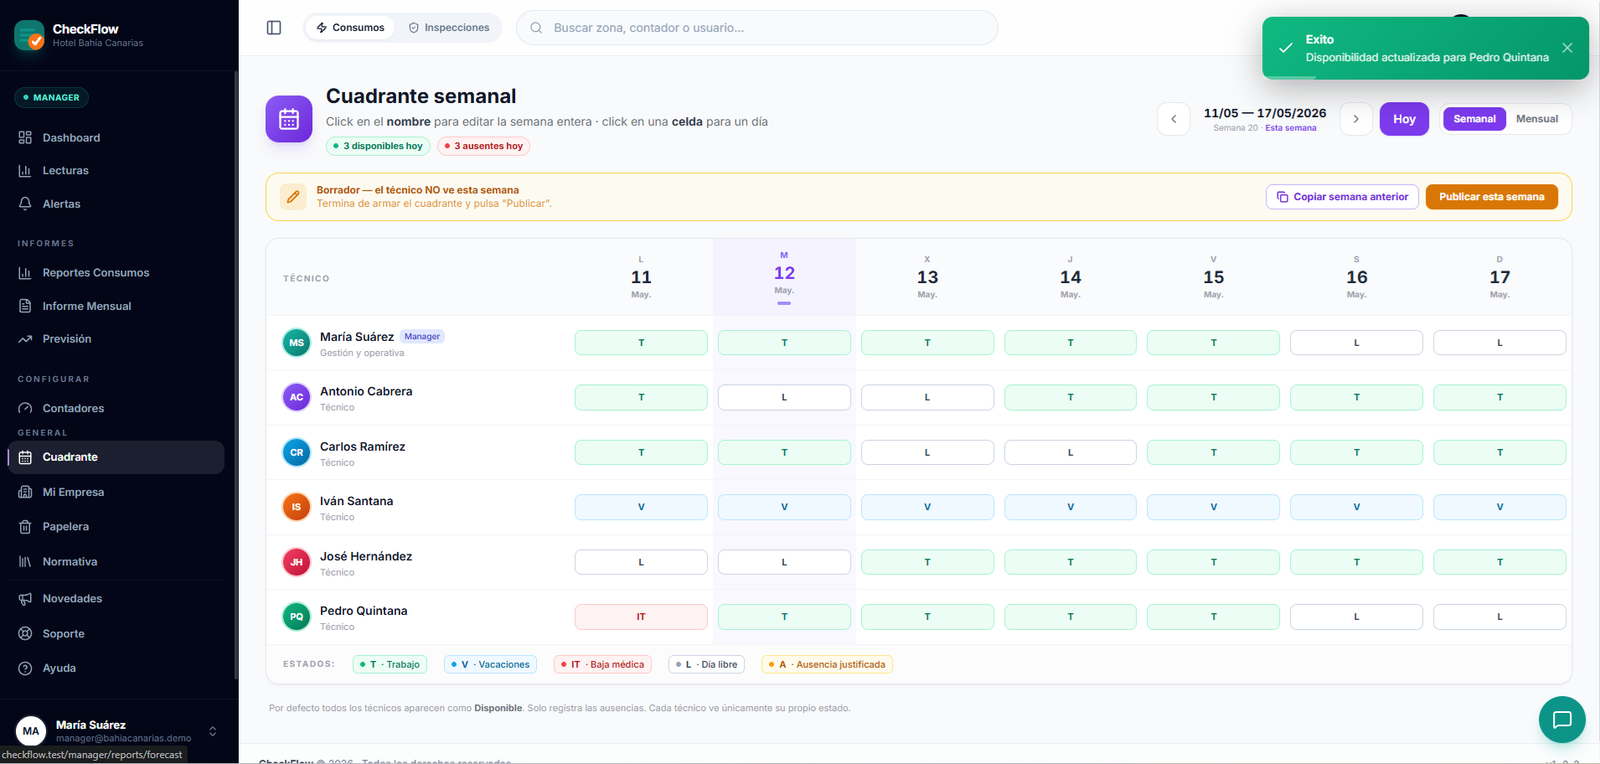Focus the Buscar zona, contador o usuario field
The height and width of the screenshot is (764, 1600).
757,28
